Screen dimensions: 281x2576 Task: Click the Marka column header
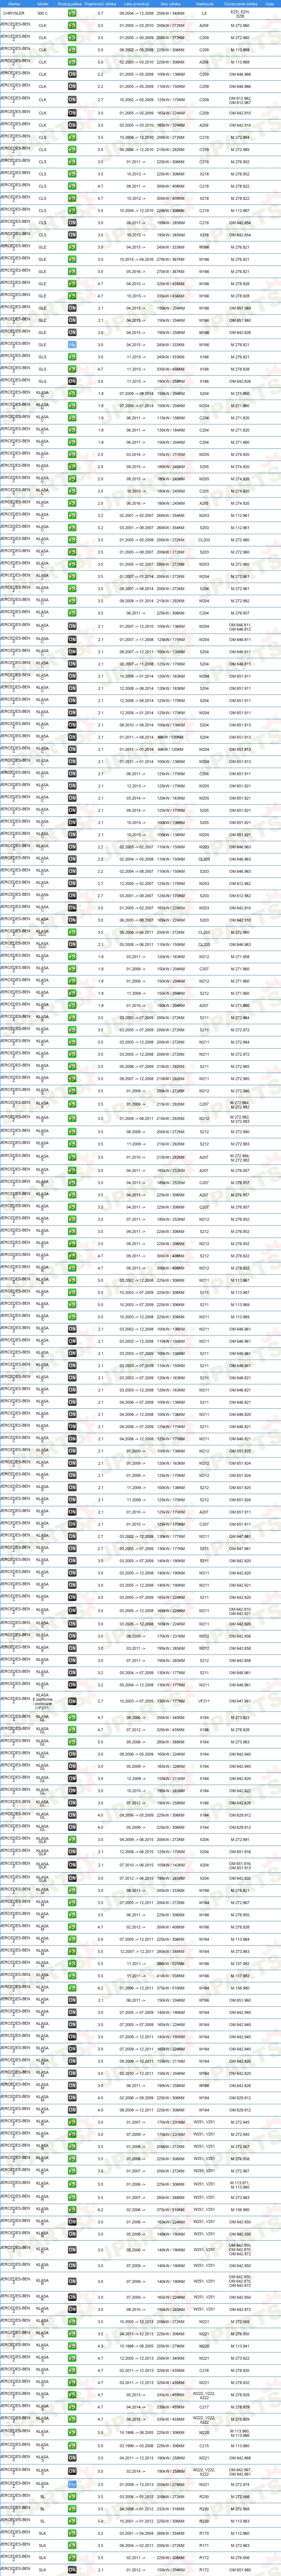[x=14, y=4]
